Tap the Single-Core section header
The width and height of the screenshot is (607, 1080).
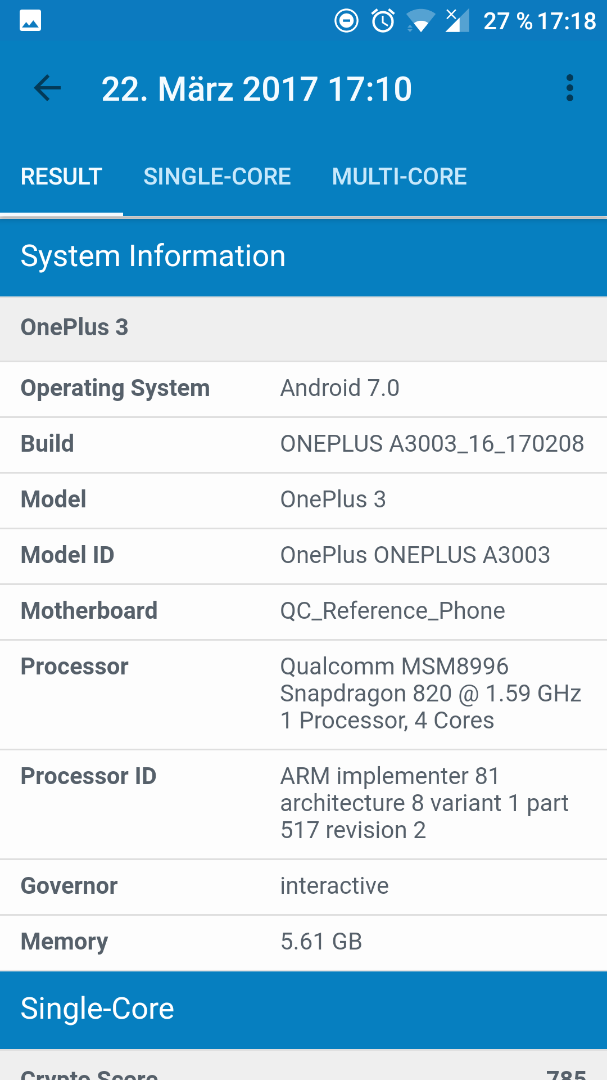pos(303,1010)
